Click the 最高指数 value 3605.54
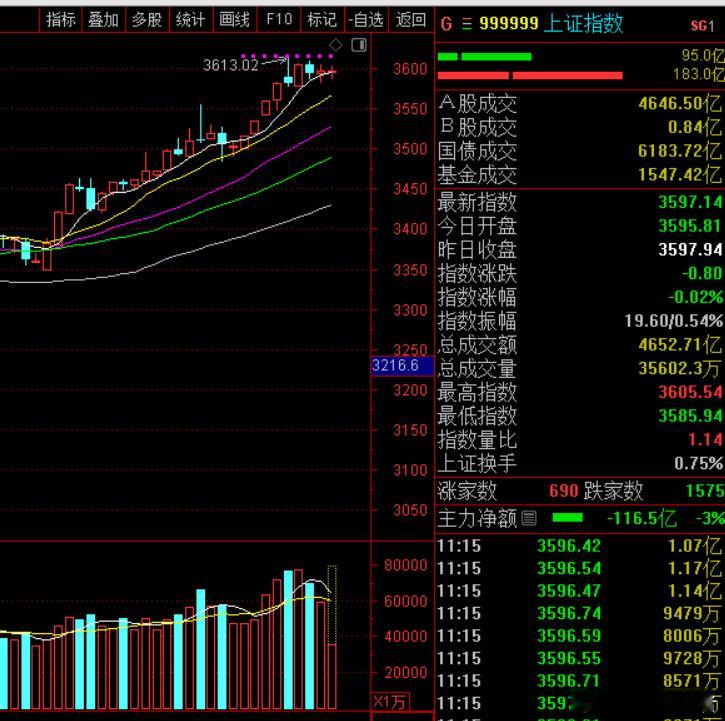The width and height of the screenshot is (725, 721). (690, 392)
